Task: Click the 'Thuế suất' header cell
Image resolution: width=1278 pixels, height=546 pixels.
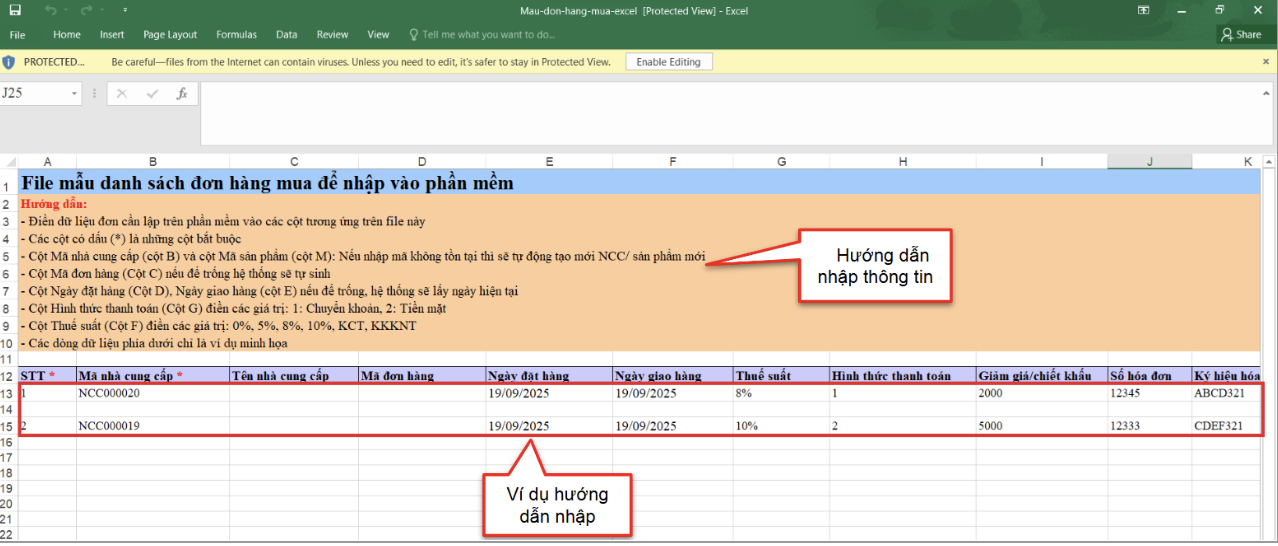Action: (x=781, y=376)
